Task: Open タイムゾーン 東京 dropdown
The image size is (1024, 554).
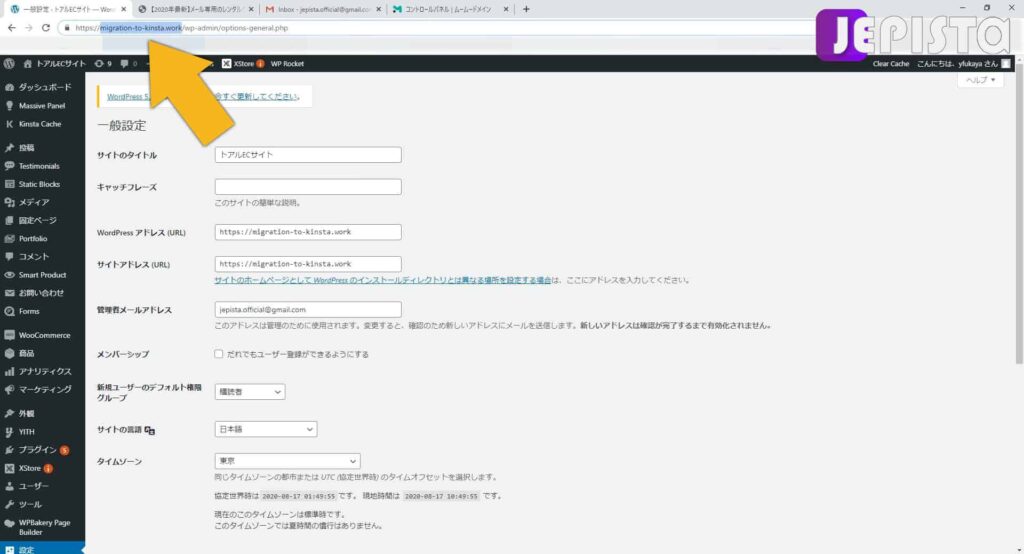Action: click(x=287, y=461)
